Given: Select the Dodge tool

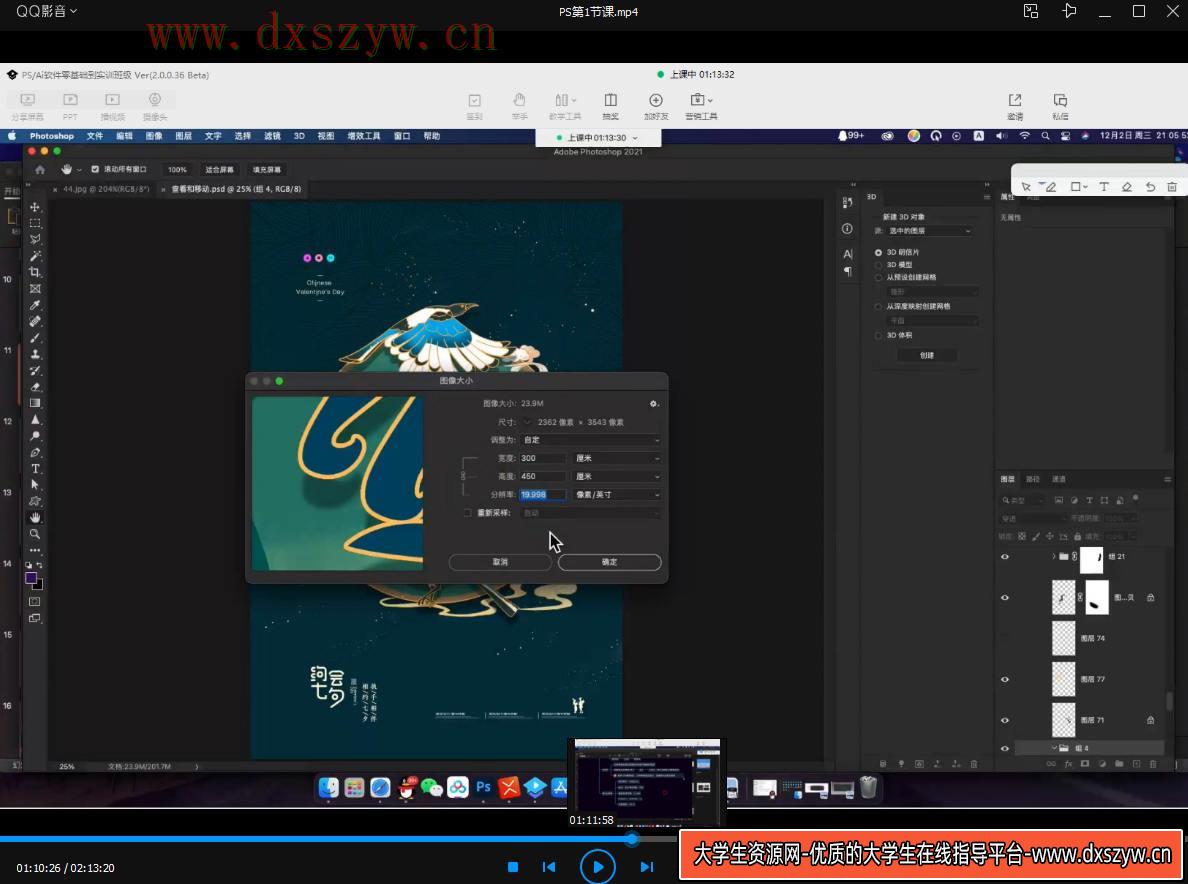Looking at the screenshot, I should [35, 436].
